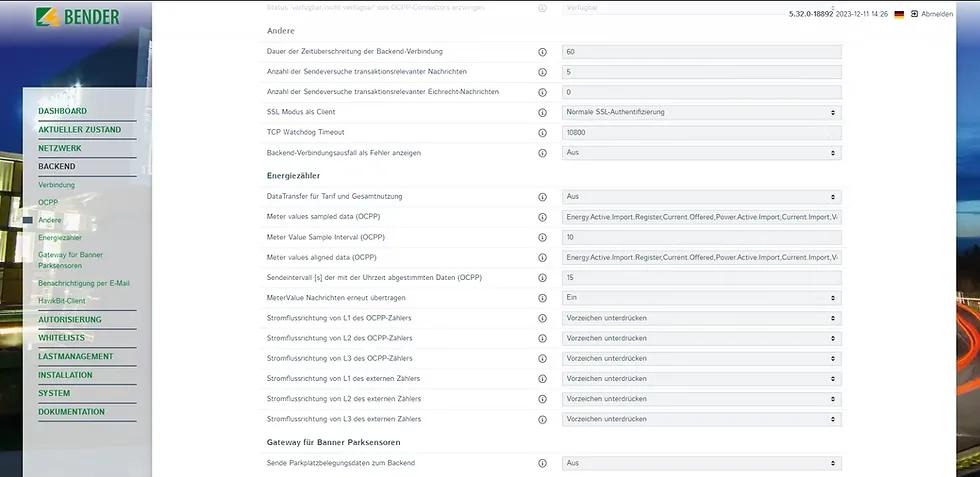This screenshot has height=477, width=980.
Task: Click Sendeintervall field showing 15
Action: click(701, 278)
